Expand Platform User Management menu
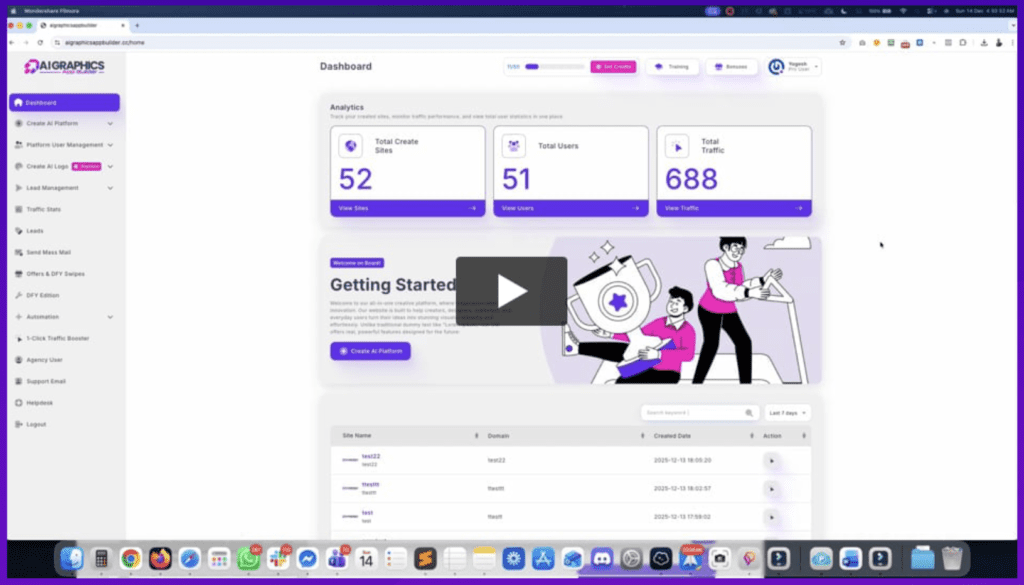The height and width of the screenshot is (585, 1024). tap(110, 145)
